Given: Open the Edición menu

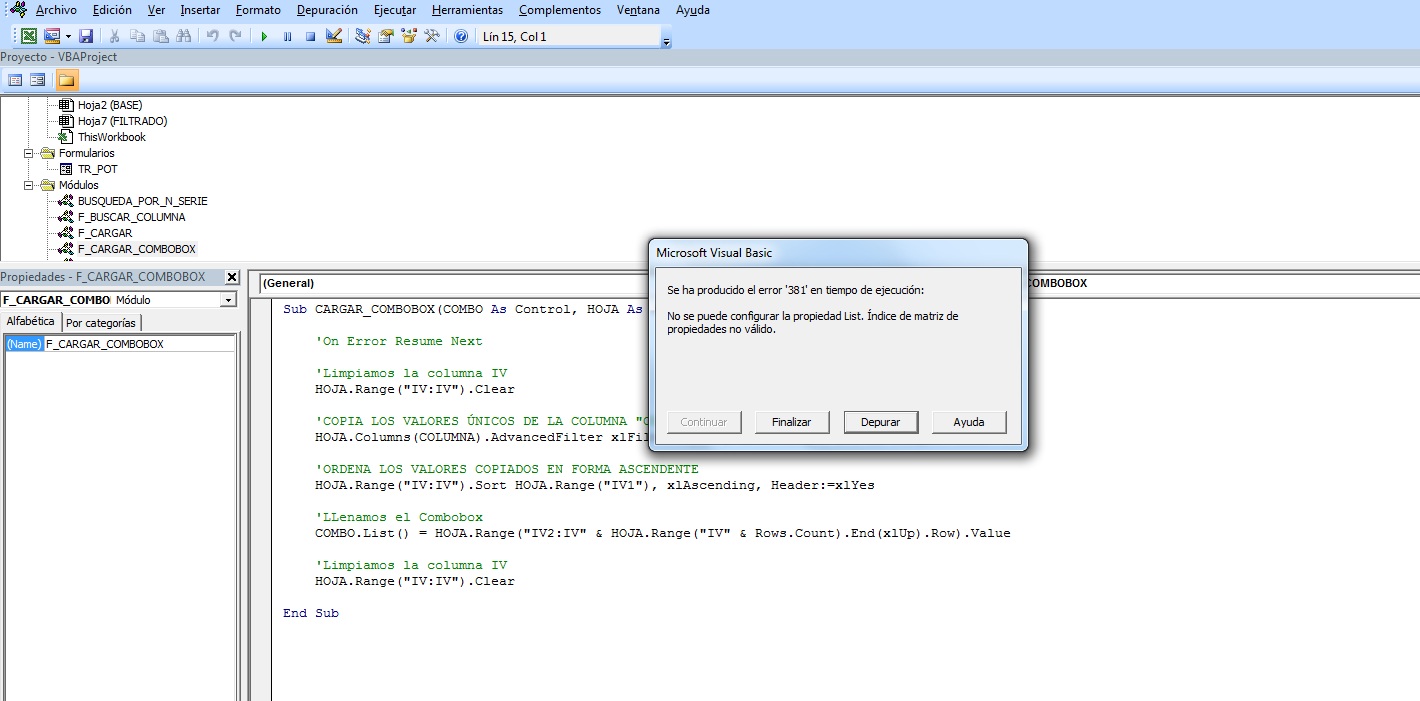Looking at the screenshot, I should 112,10.
